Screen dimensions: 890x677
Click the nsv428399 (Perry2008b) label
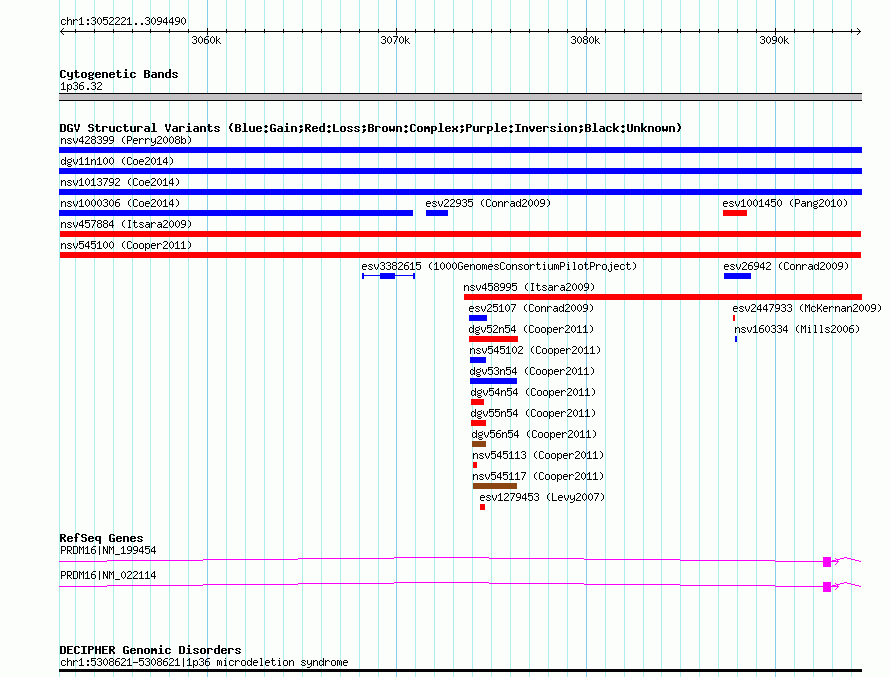[126, 140]
